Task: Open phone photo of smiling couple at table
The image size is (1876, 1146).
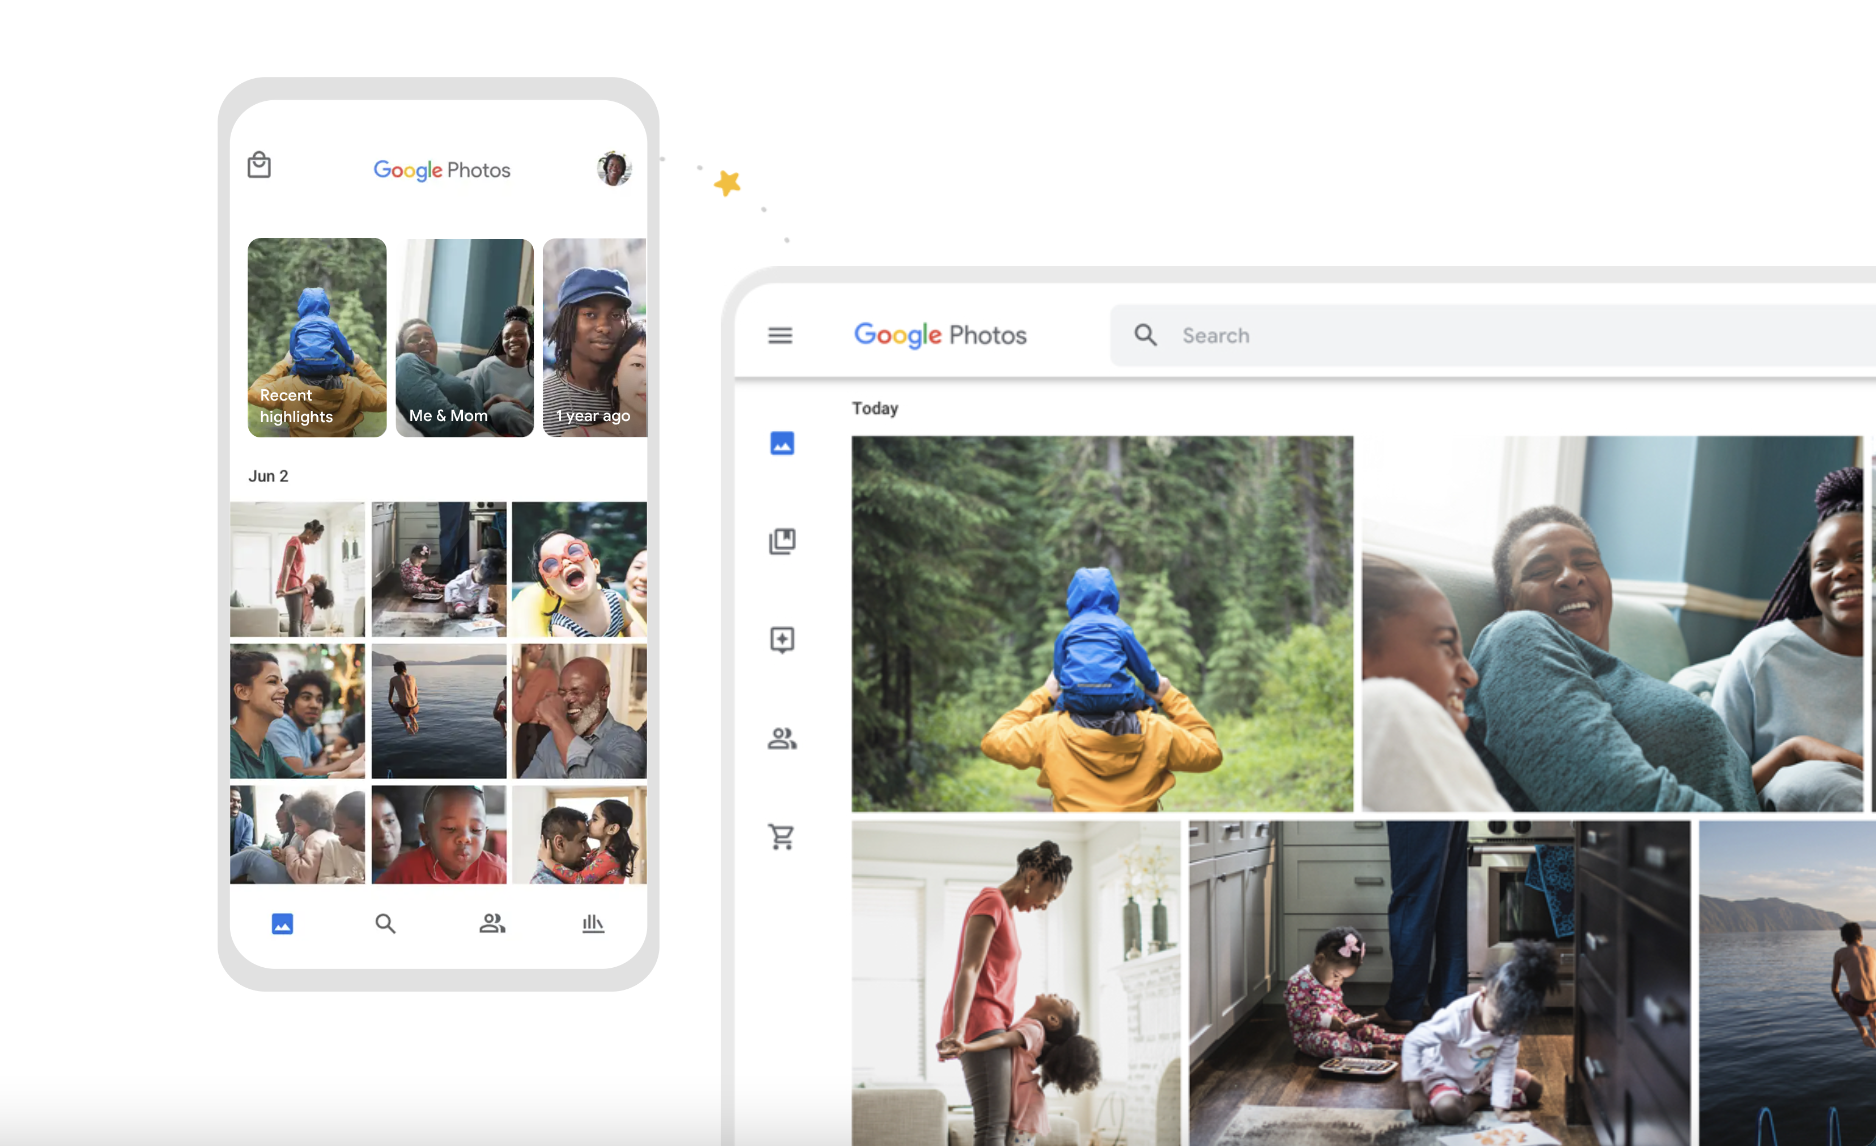Action: [x=298, y=711]
